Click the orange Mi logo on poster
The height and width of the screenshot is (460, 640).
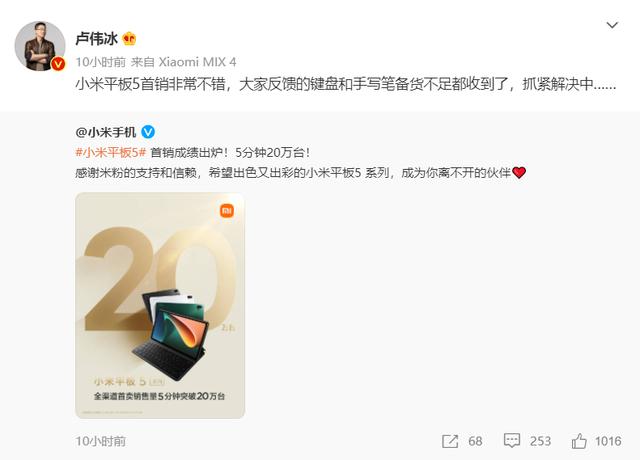(x=227, y=211)
